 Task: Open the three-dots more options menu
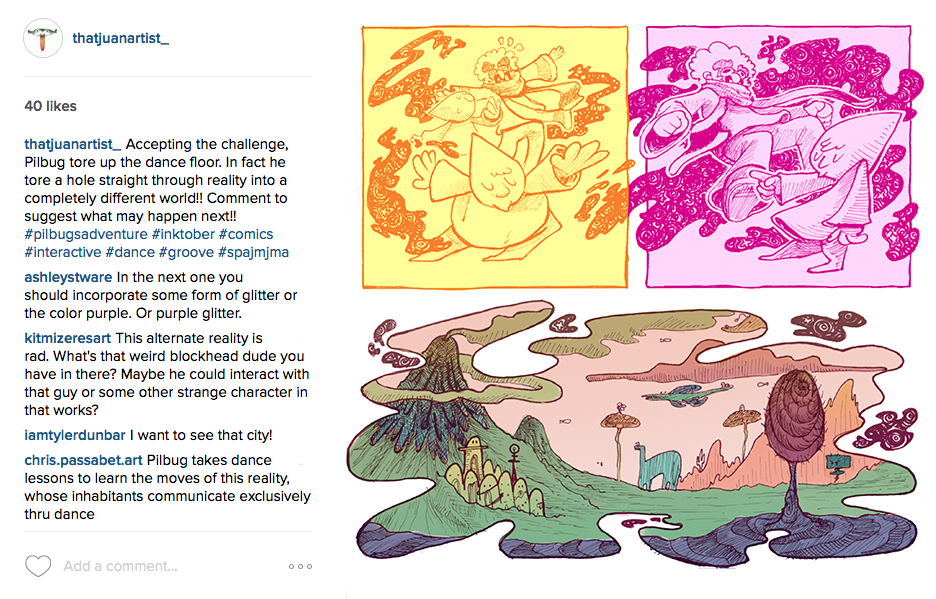(300, 566)
